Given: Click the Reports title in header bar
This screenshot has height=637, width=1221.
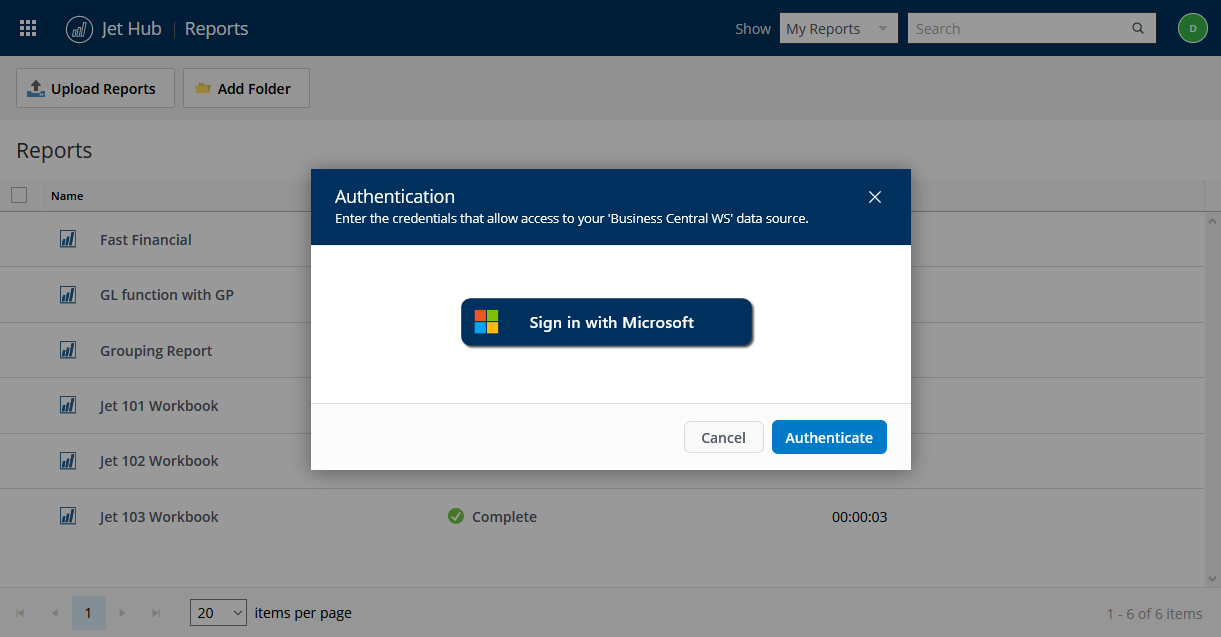Looking at the screenshot, I should tap(217, 29).
